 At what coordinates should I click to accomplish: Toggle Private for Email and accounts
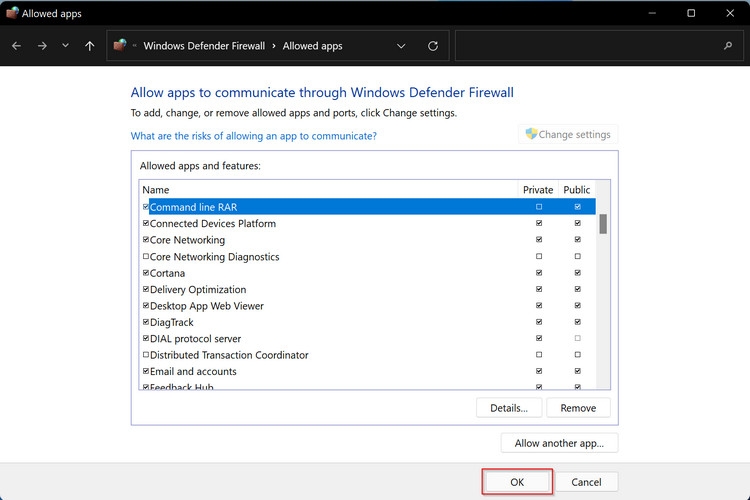point(539,371)
